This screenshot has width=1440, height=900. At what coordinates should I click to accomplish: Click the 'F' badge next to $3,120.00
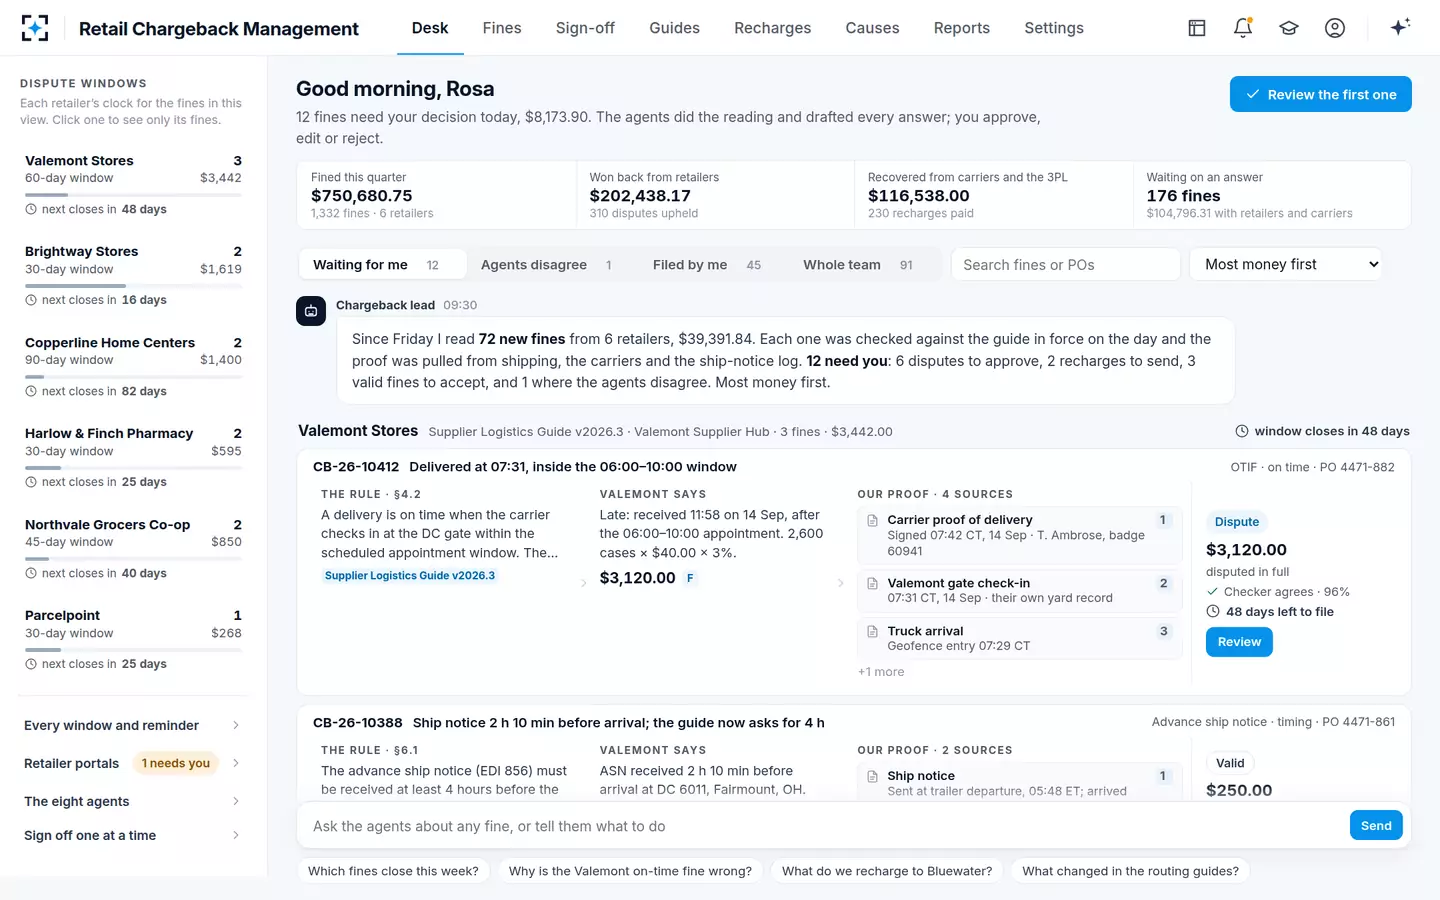(x=690, y=578)
